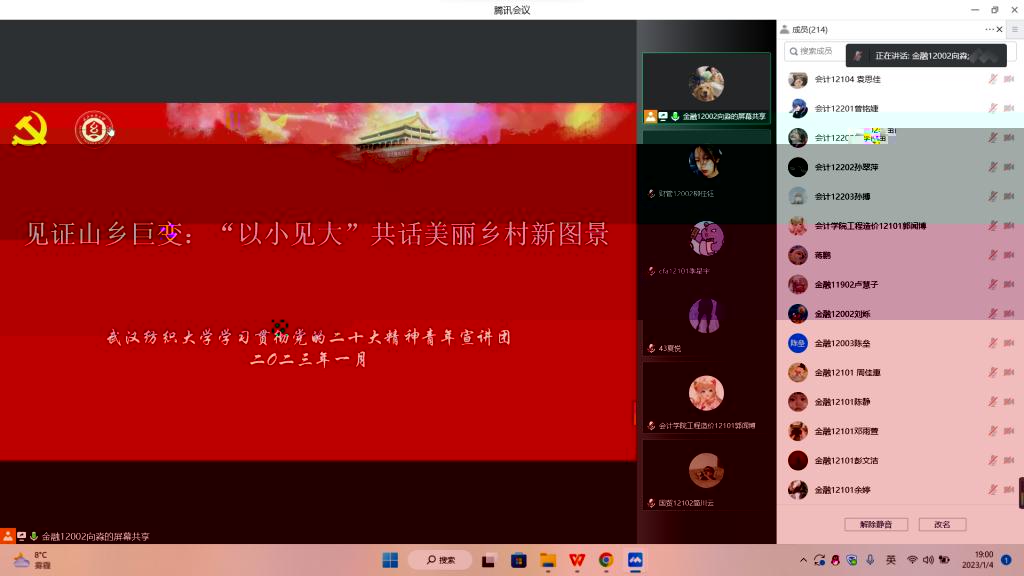Expand hidden system tray icons chevron
The width and height of the screenshot is (1024, 576).
pyautogui.click(x=803, y=560)
